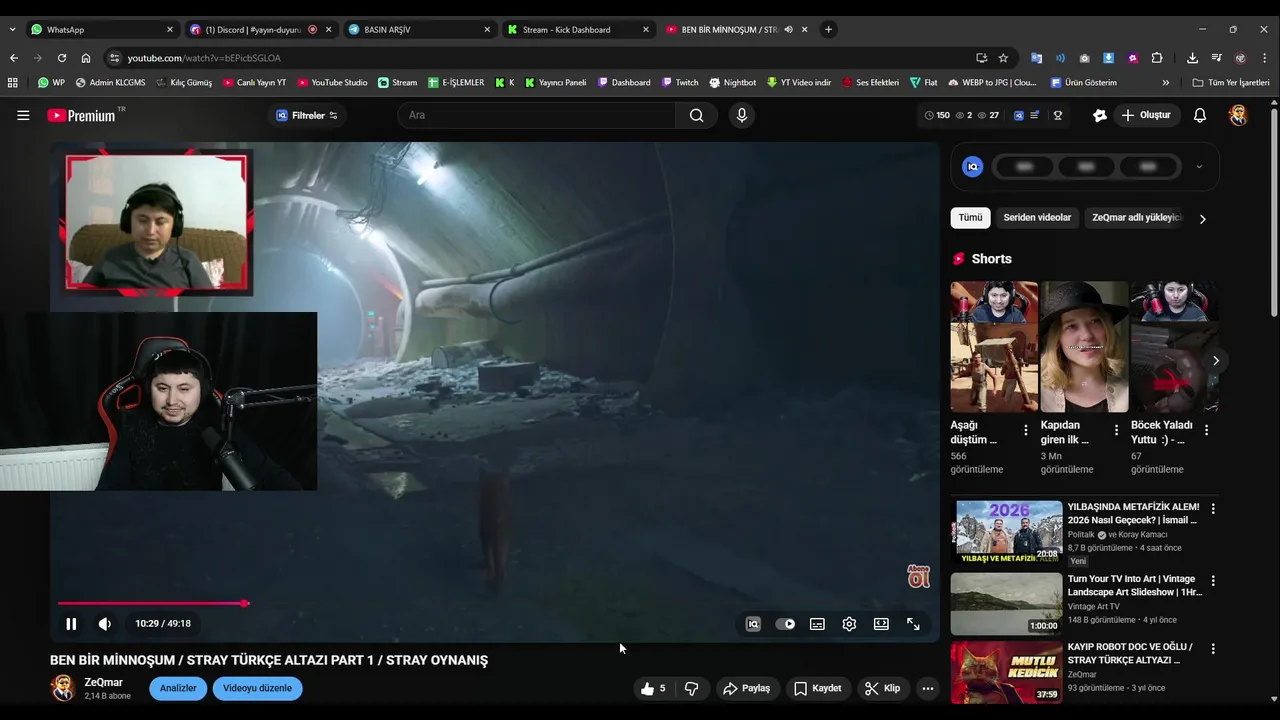This screenshot has width=1280, height=720.
Task: Open options for Vintage Landscape Art video
Action: pyautogui.click(x=1213, y=581)
